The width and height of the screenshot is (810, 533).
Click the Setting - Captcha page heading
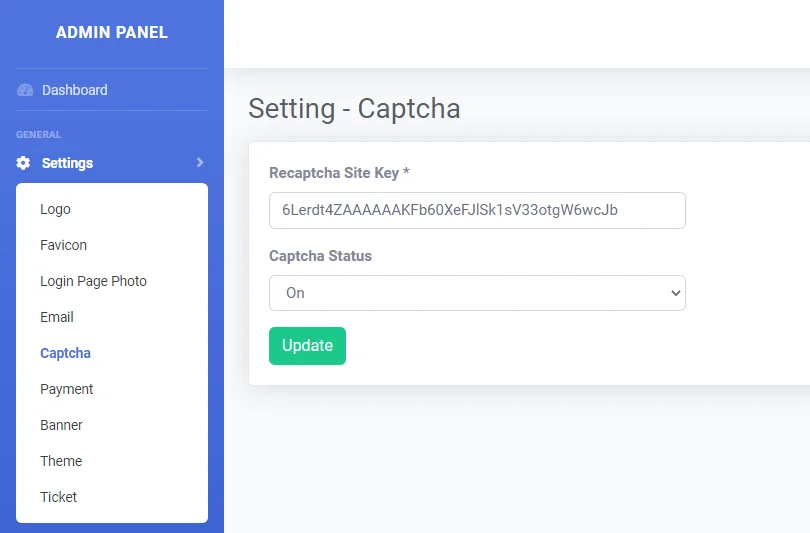pyautogui.click(x=354, y=108)
